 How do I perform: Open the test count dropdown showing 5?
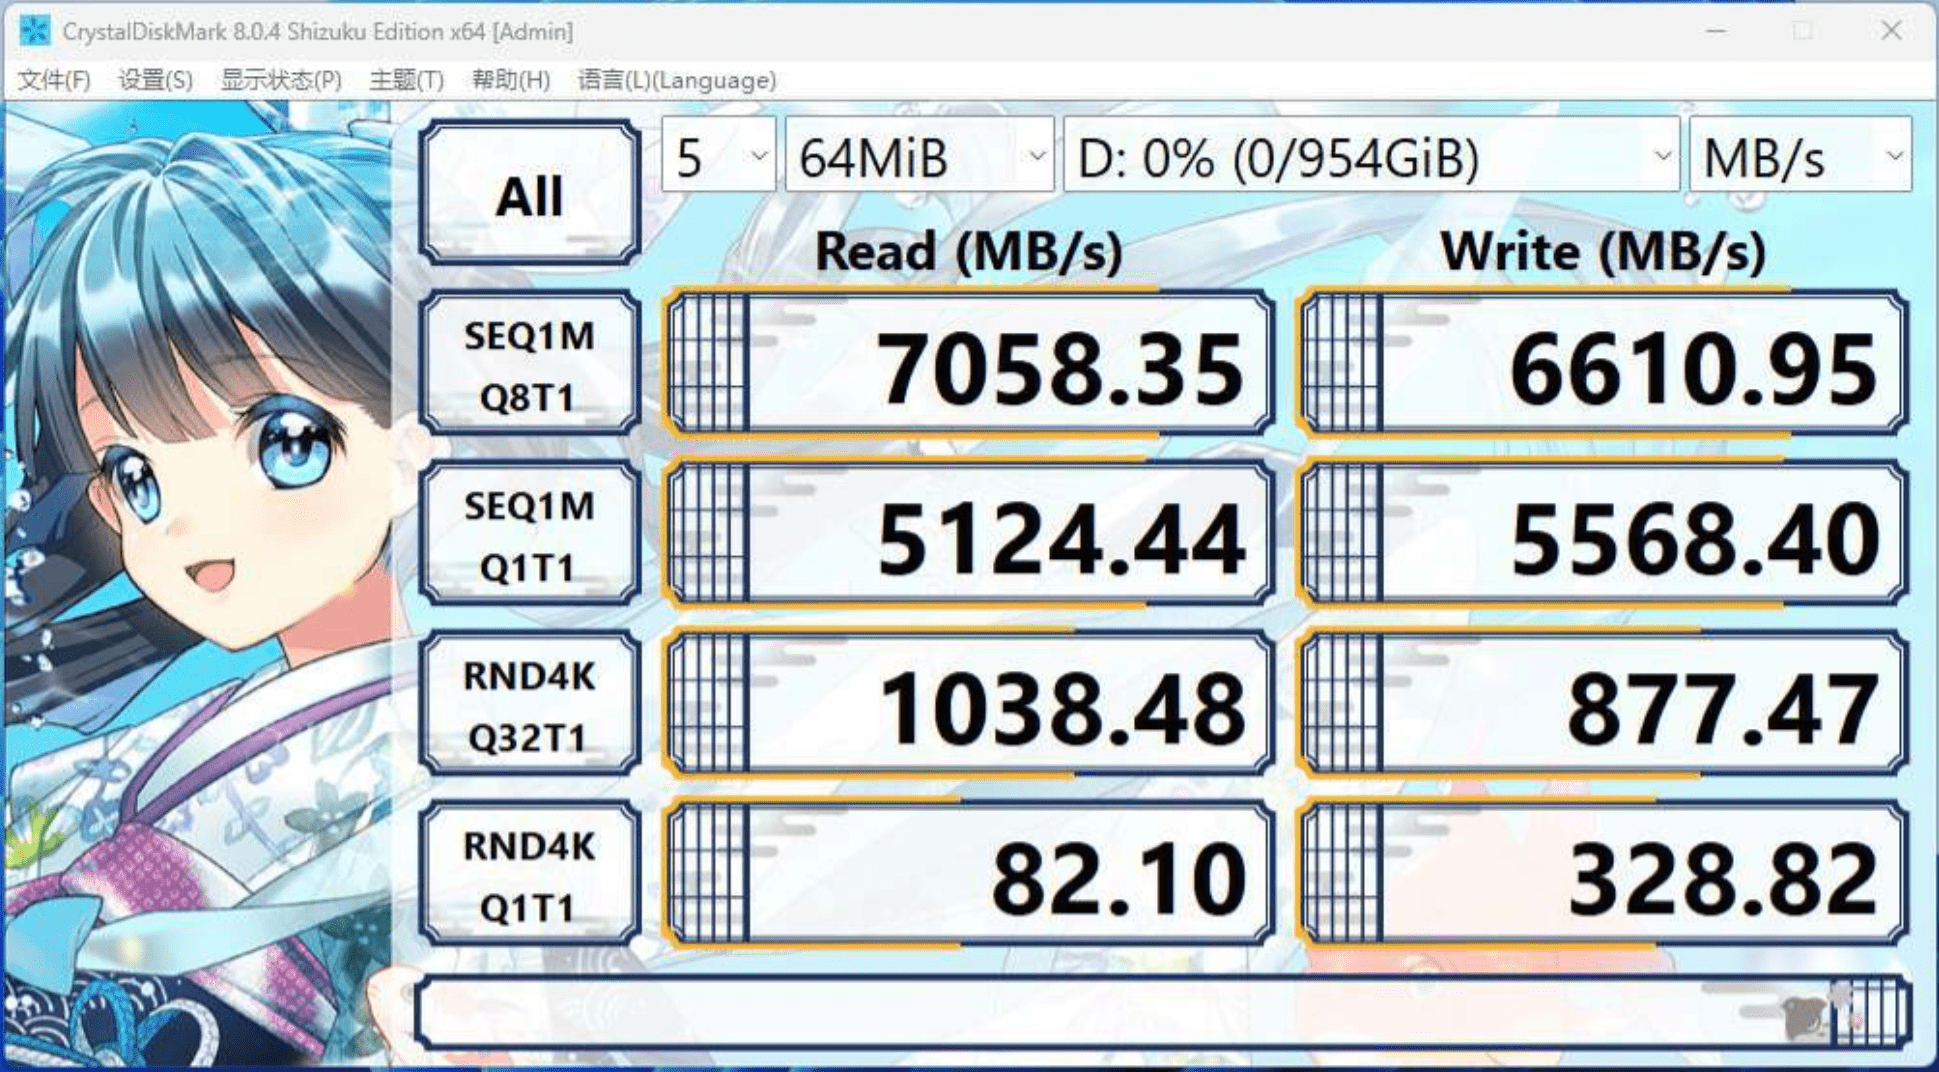[x=718, y=156]
